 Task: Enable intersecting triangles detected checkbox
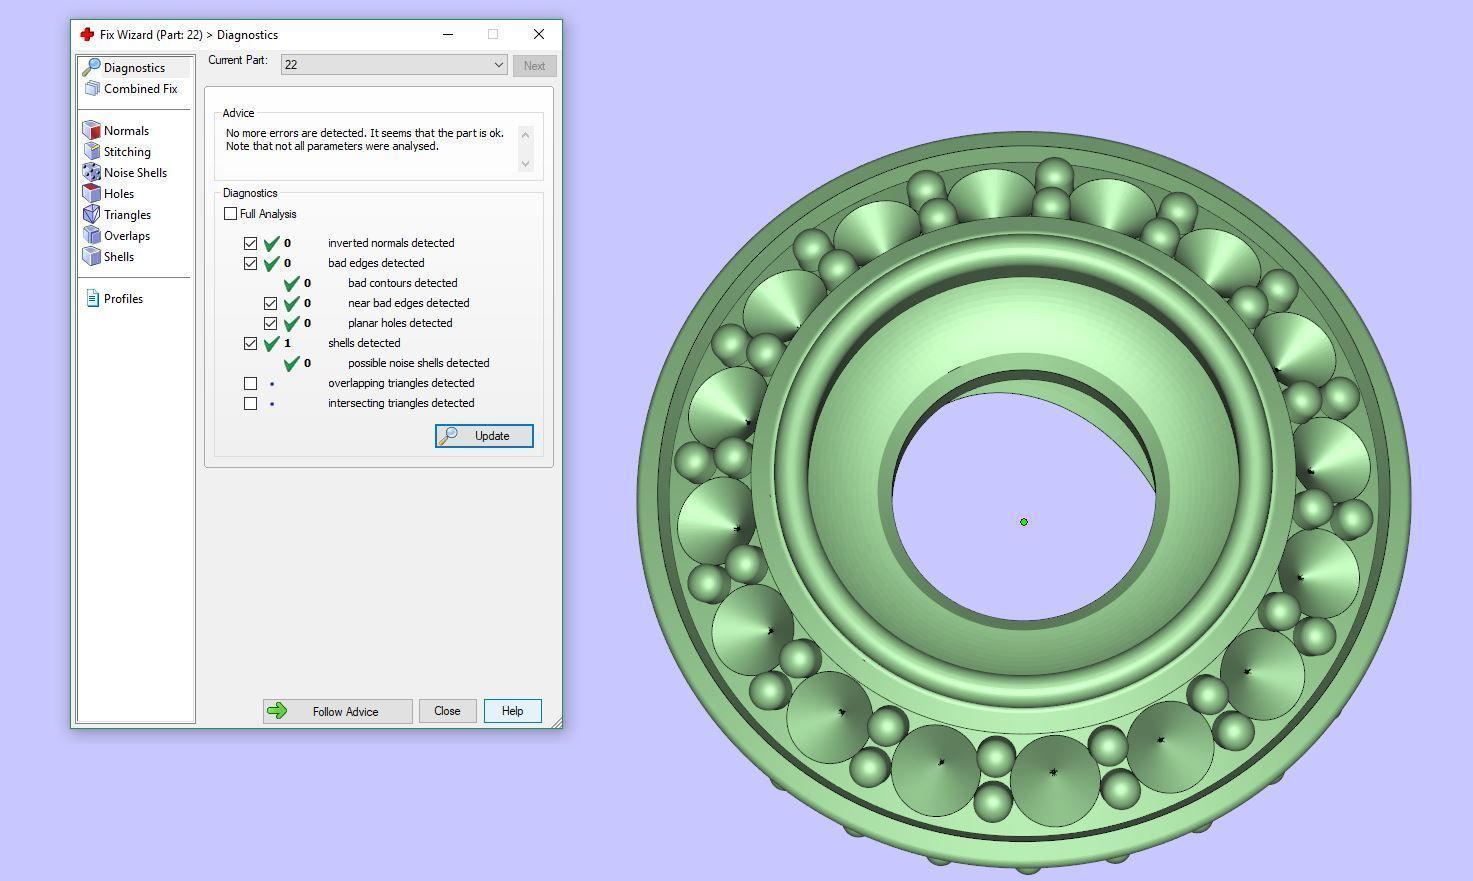click(251, 403)
